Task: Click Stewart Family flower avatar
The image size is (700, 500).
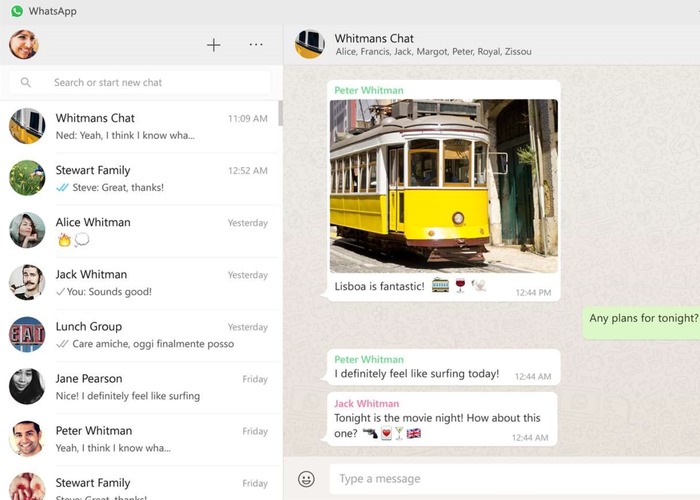Action: pos(27,178)
